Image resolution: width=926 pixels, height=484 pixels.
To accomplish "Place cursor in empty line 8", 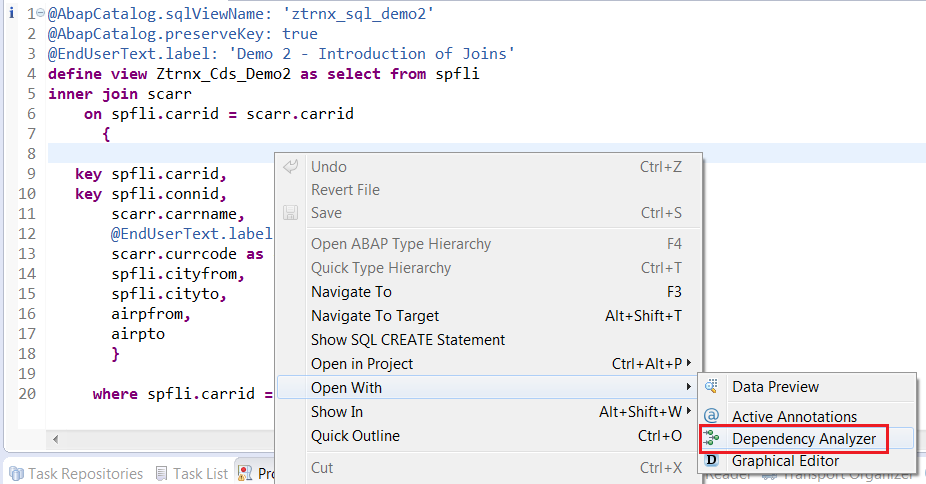I will click(159, 153).
